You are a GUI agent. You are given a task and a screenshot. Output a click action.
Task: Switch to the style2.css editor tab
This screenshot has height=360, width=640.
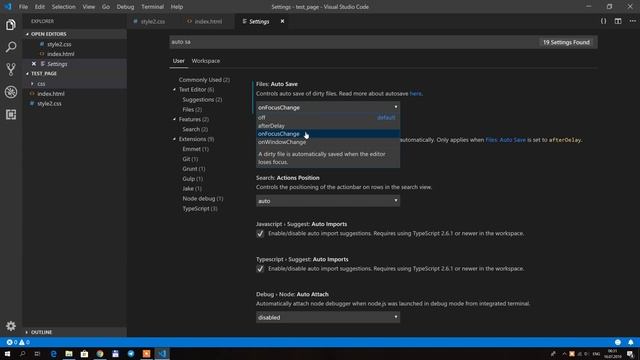click(152, 21)
